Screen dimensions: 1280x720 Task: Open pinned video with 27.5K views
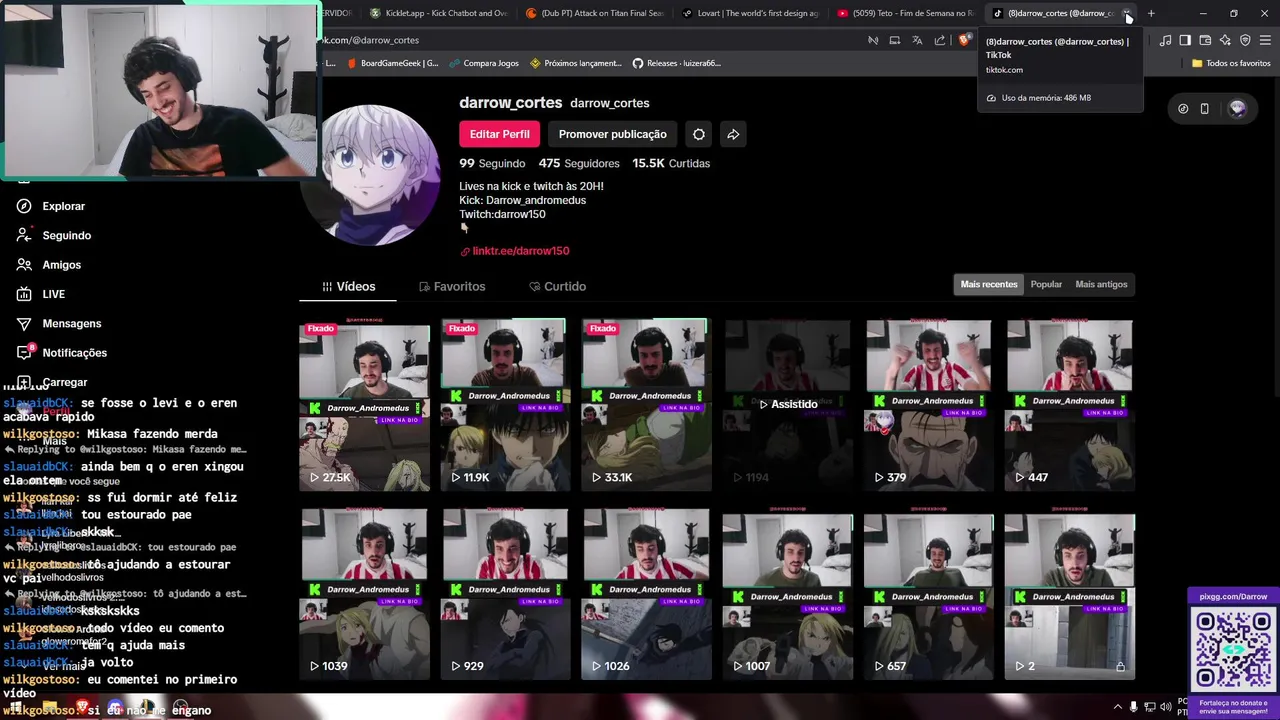tap(364, 405)
